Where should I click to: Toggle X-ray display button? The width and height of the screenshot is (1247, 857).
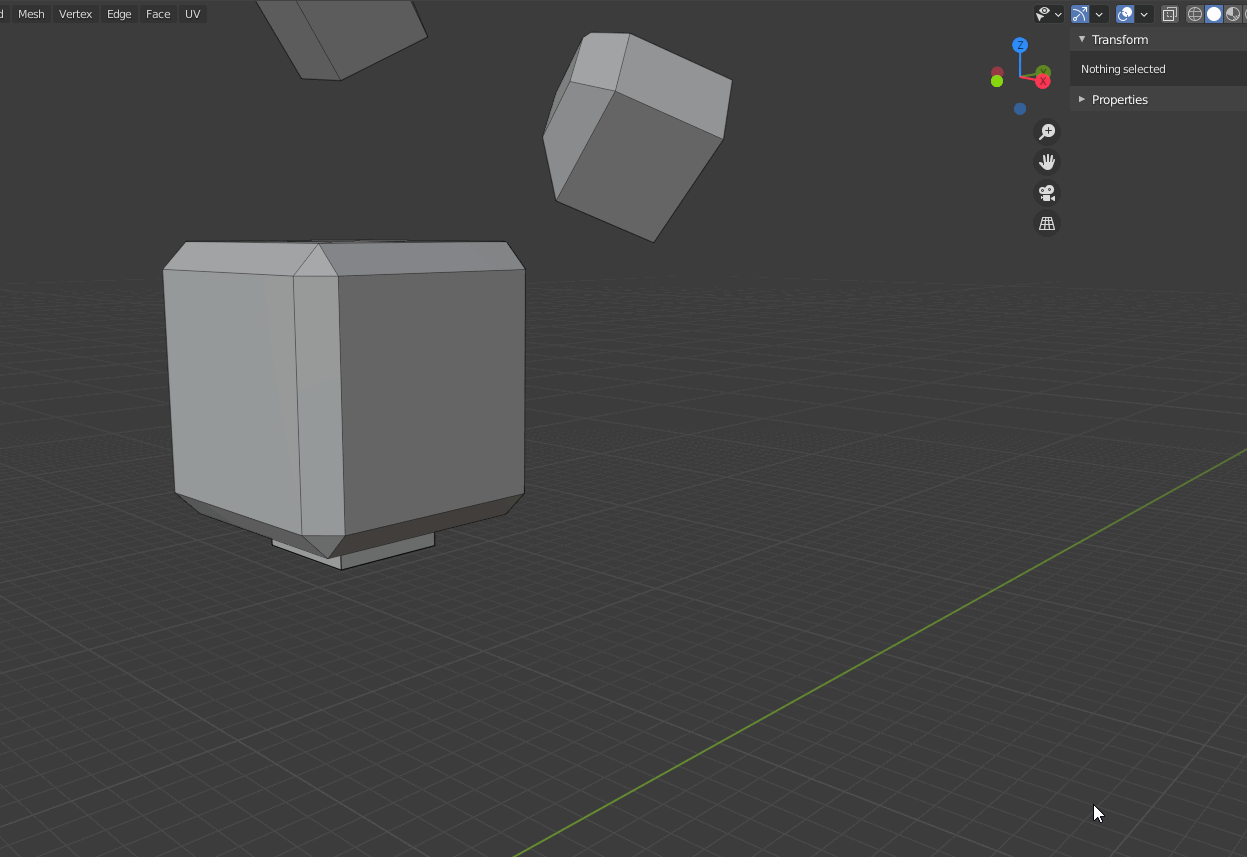[1169, 14]
